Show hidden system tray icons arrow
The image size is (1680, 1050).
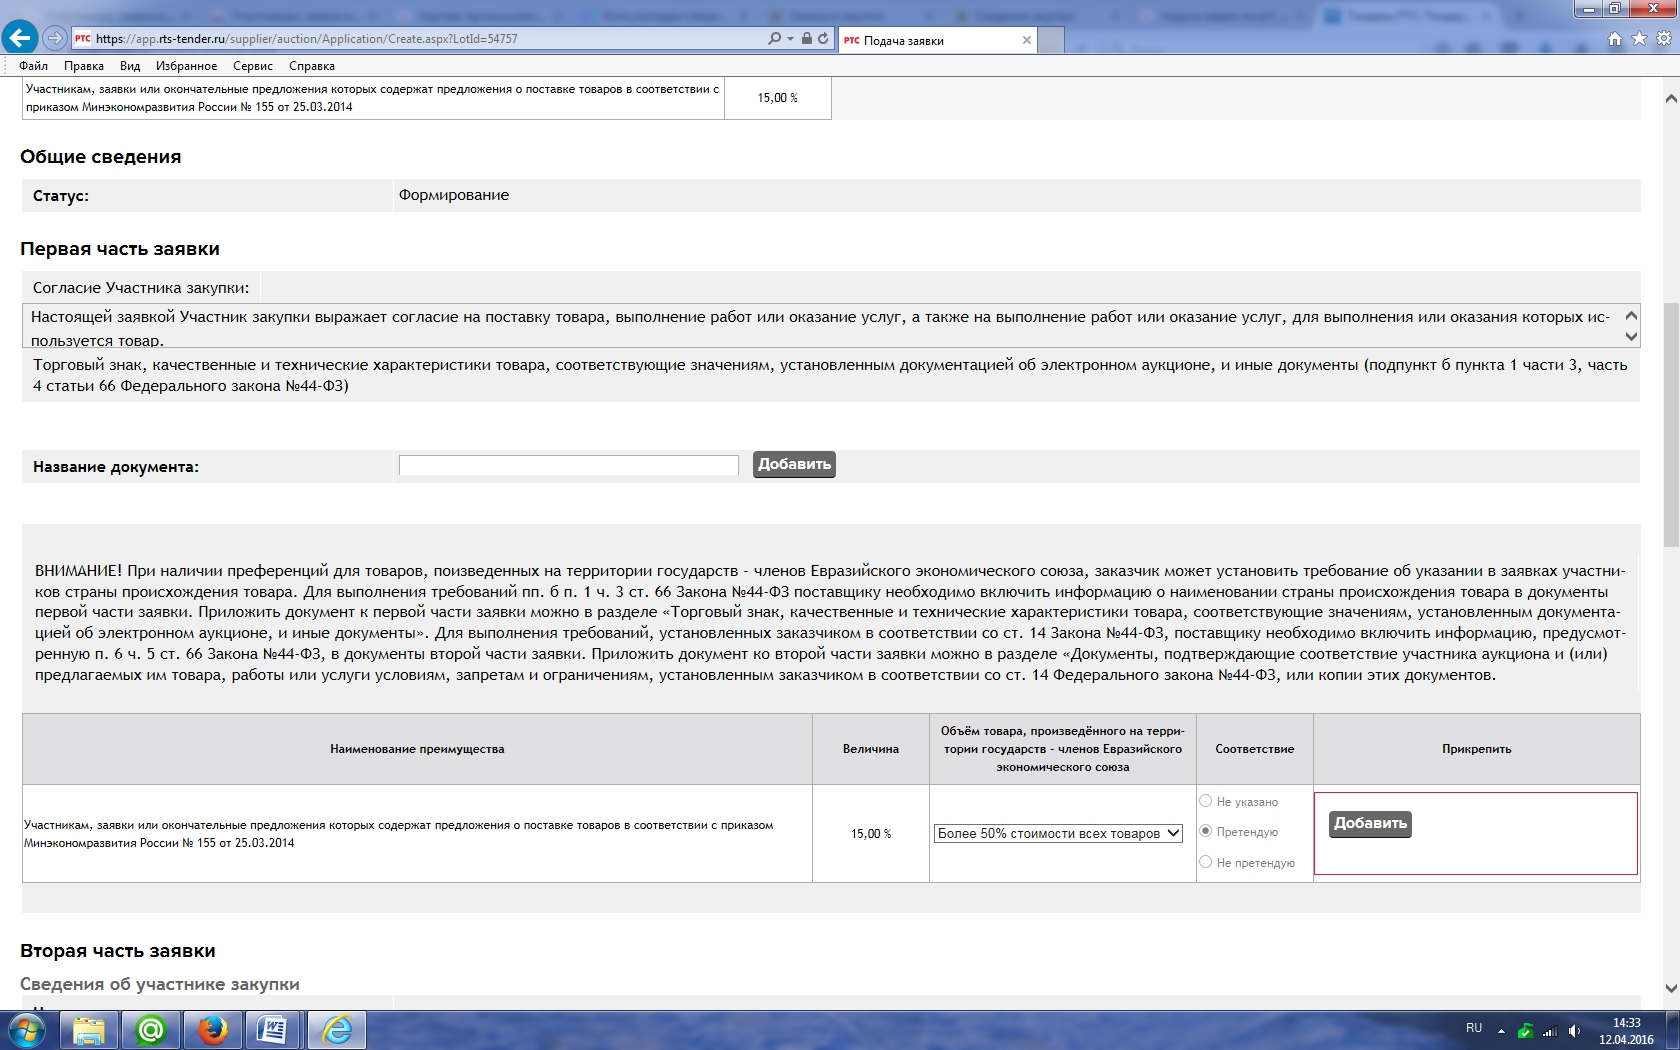point(1501,1030)
